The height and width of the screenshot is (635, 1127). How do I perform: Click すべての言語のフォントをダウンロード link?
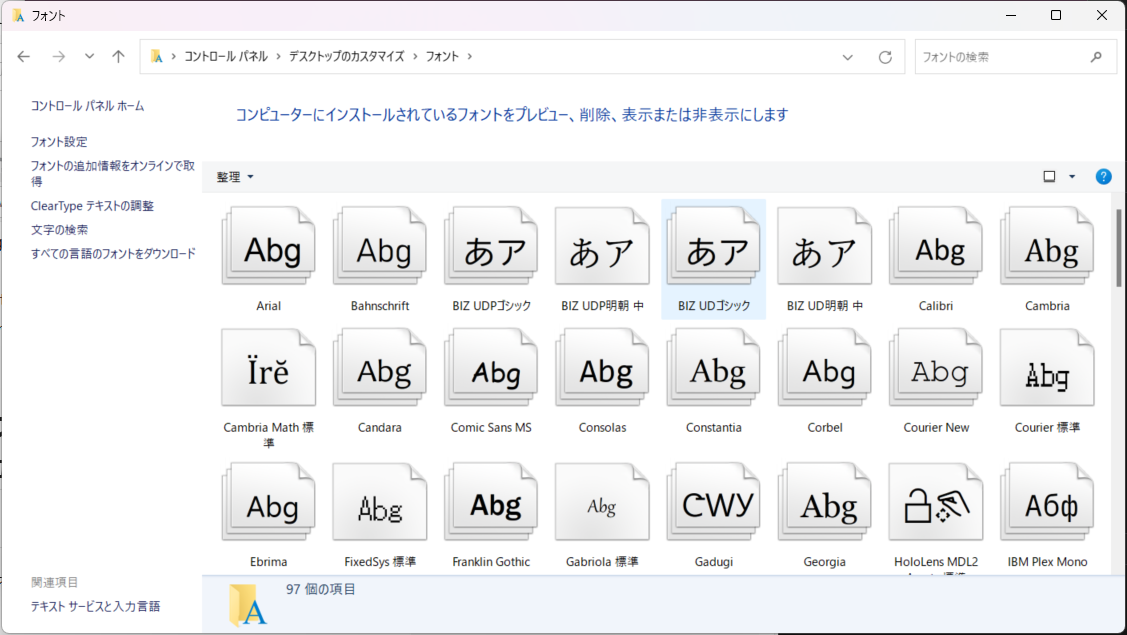coord(113,253)
